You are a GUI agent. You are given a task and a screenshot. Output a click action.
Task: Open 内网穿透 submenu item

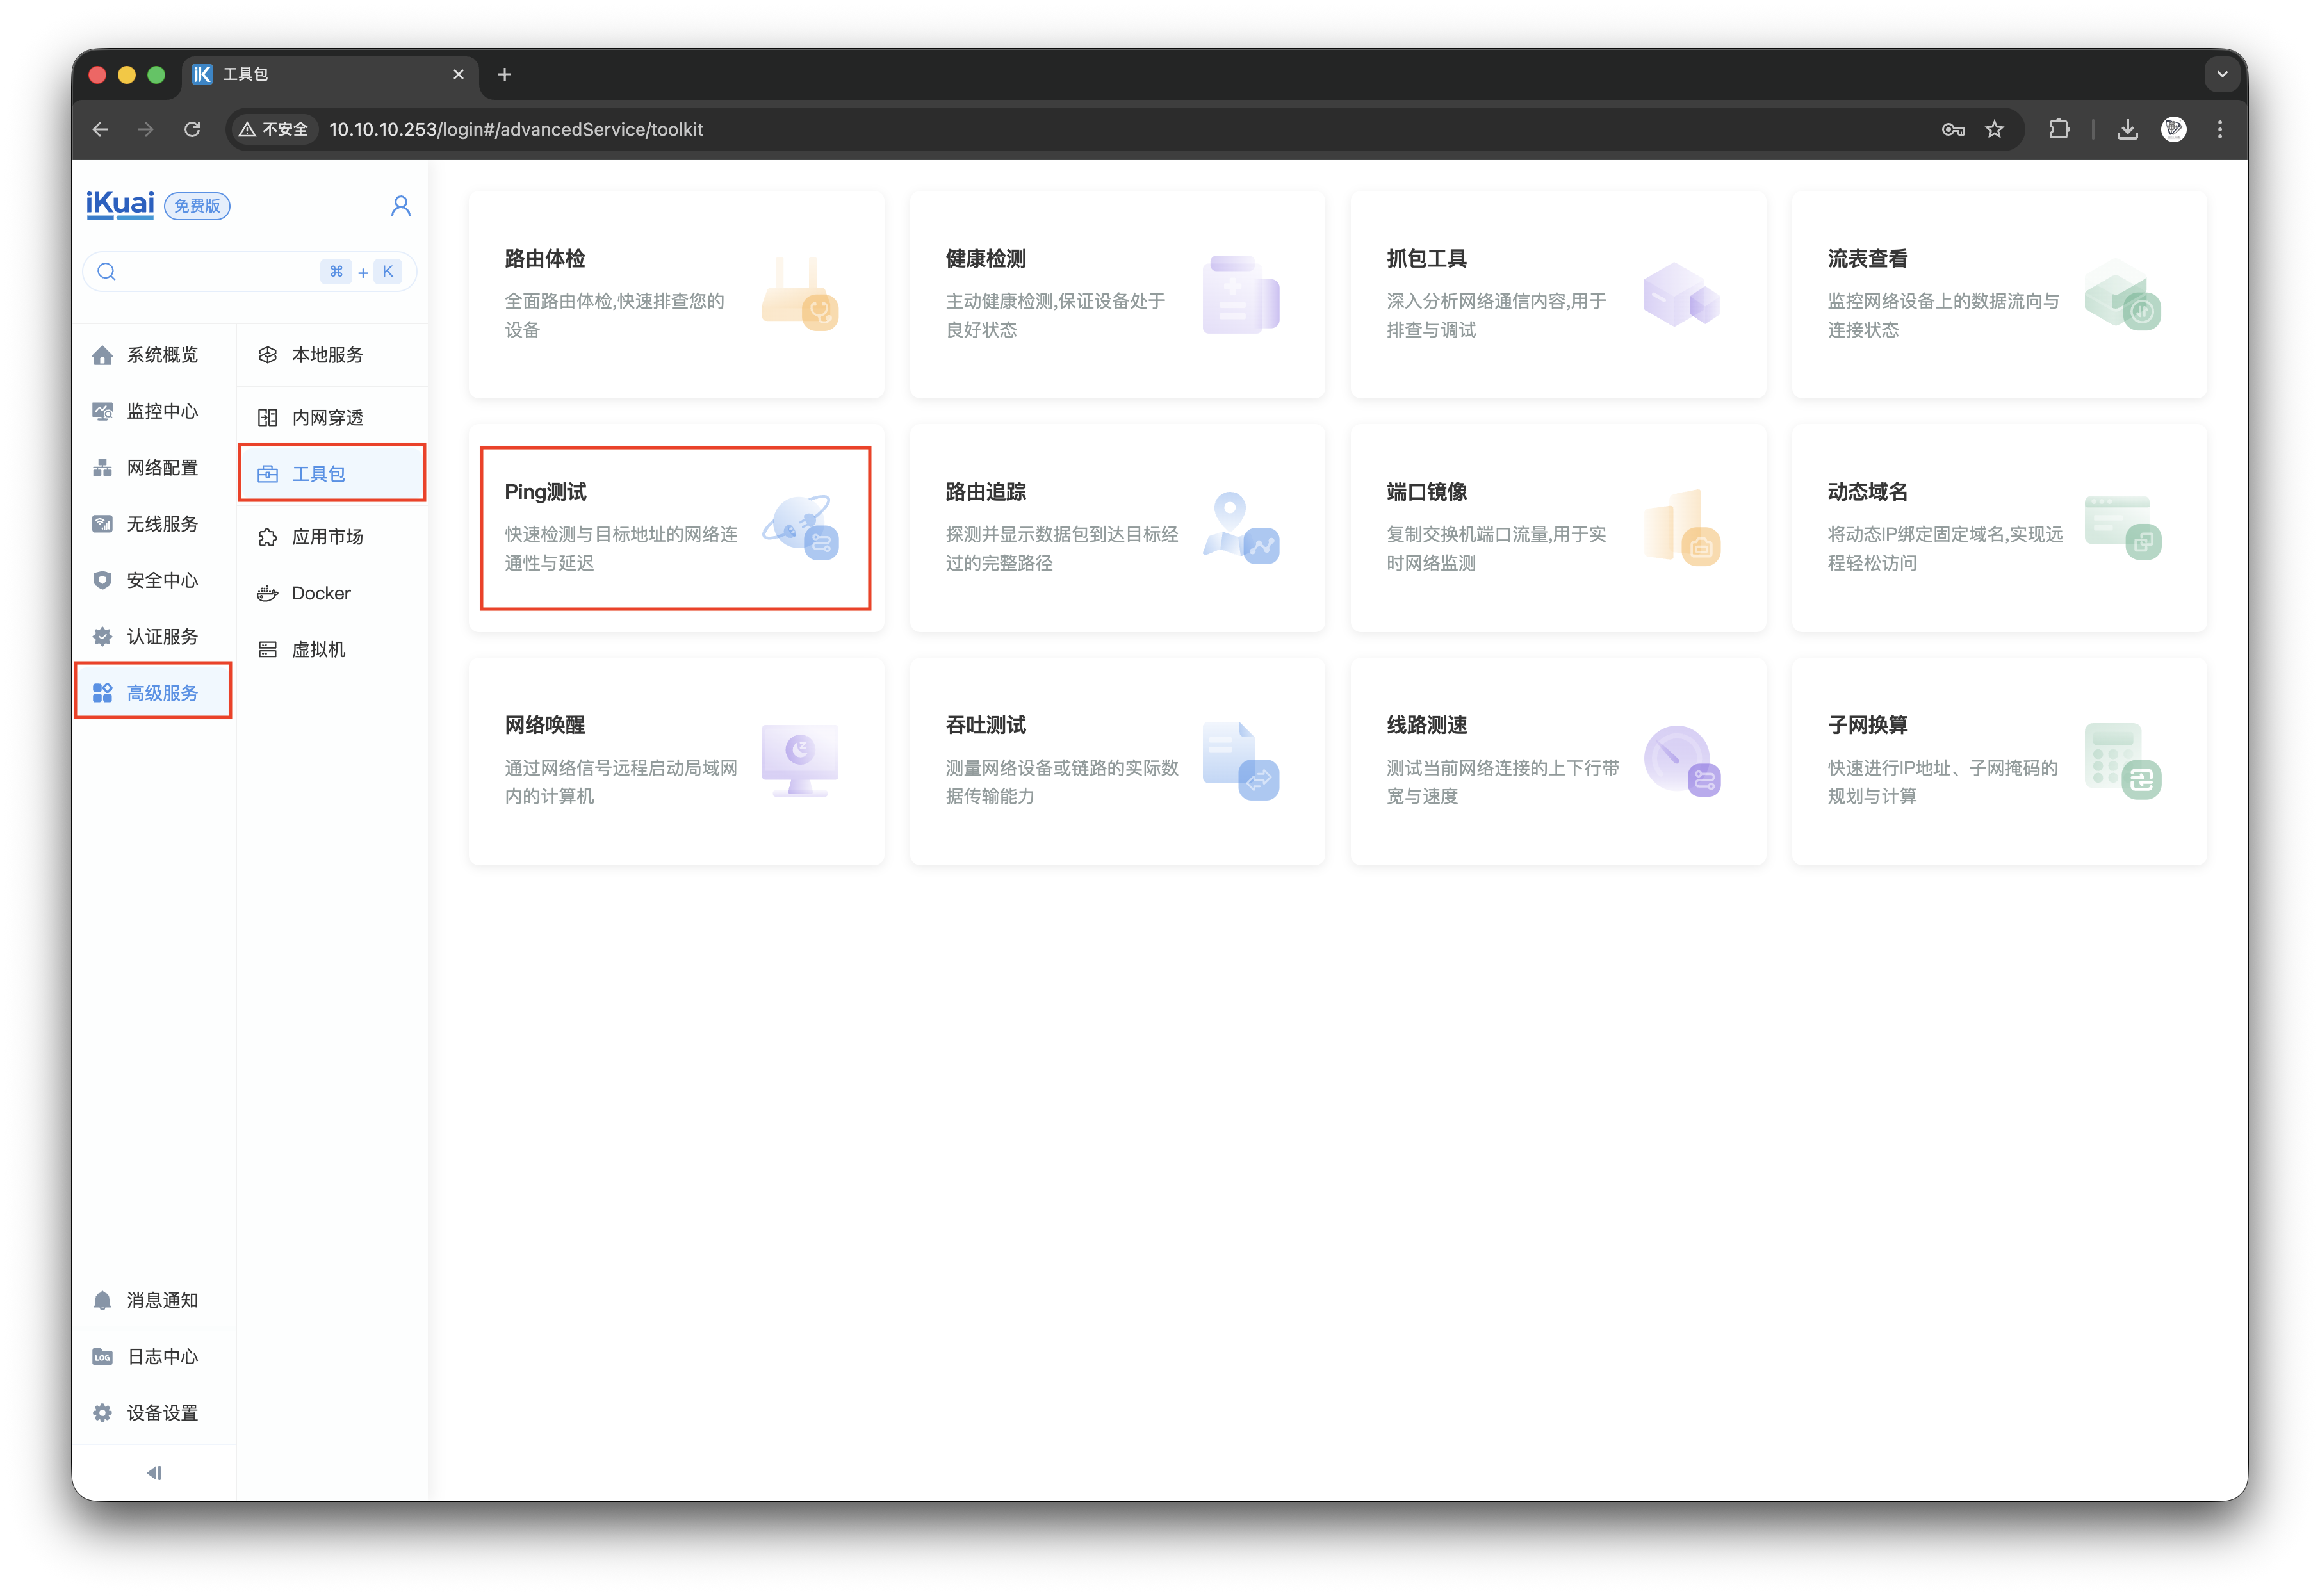tap(326, 417)
